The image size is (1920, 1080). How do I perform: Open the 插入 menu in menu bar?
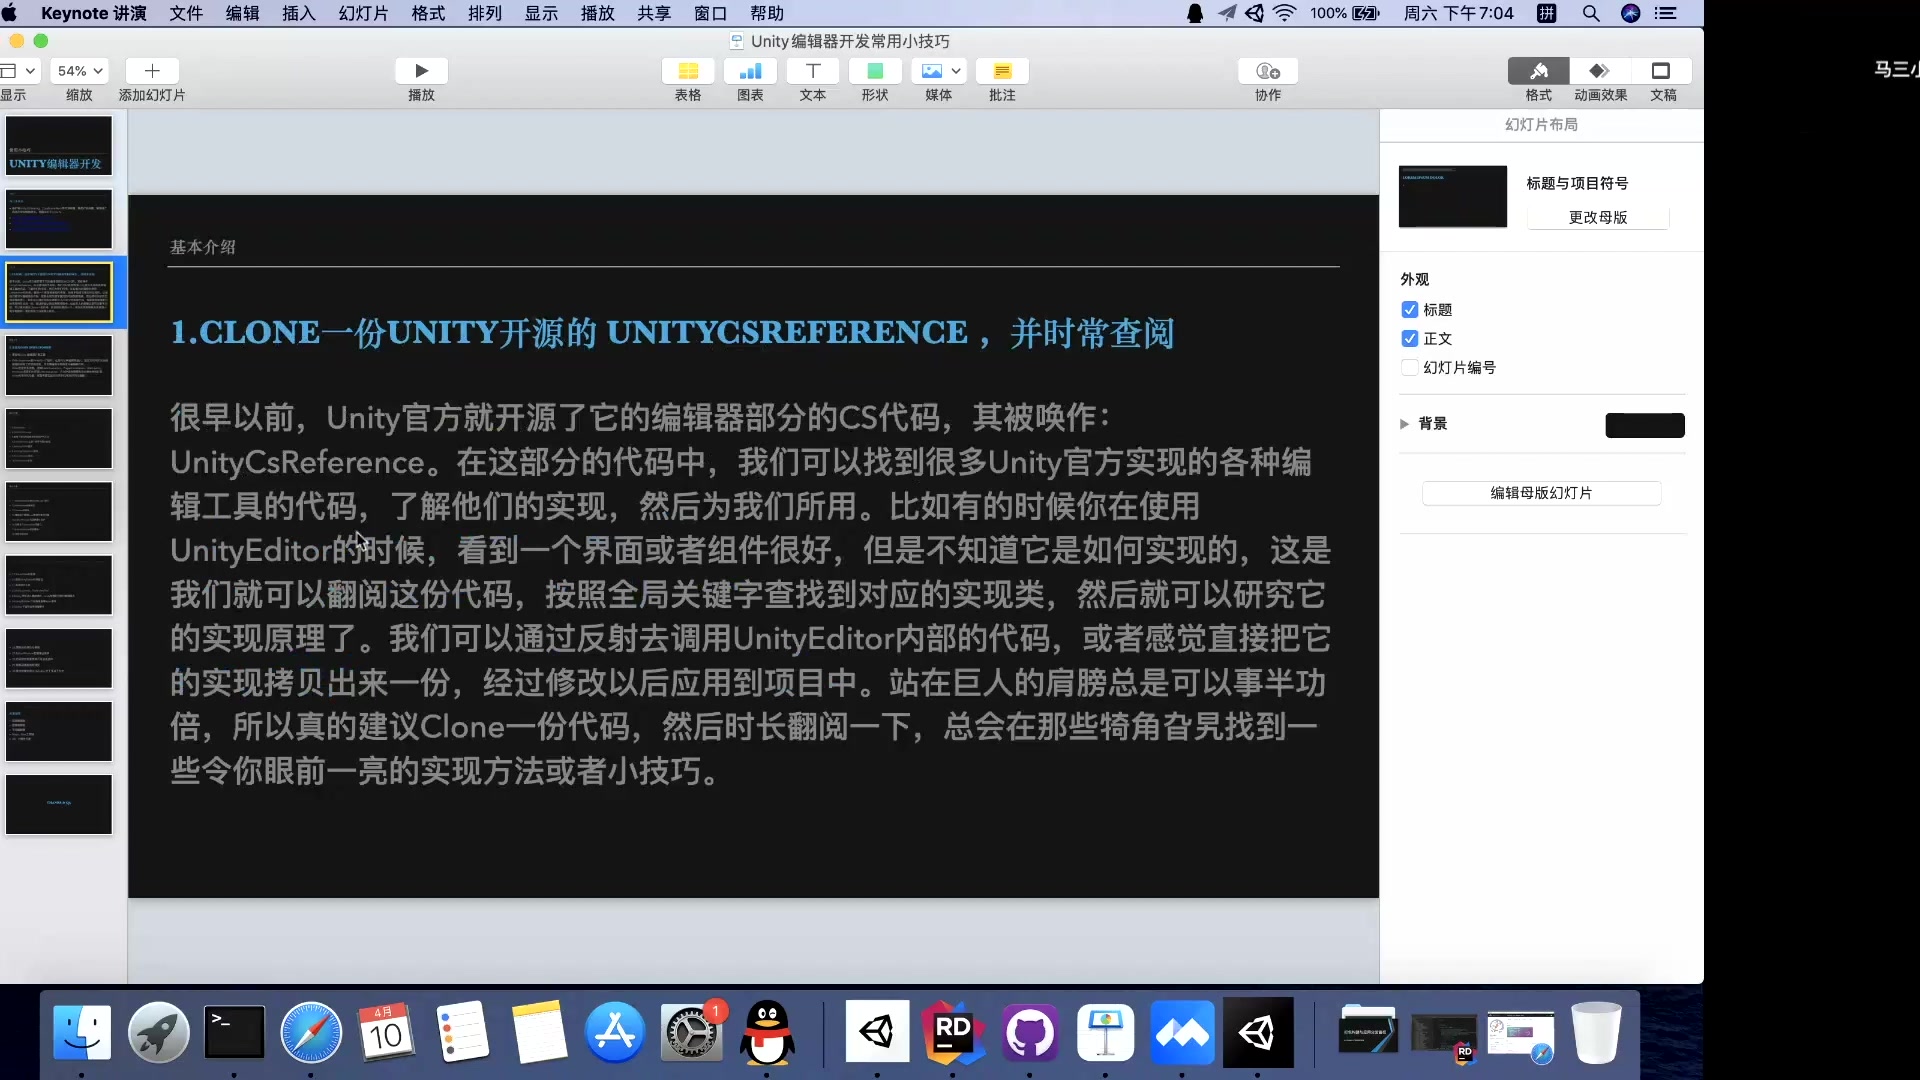298,13
